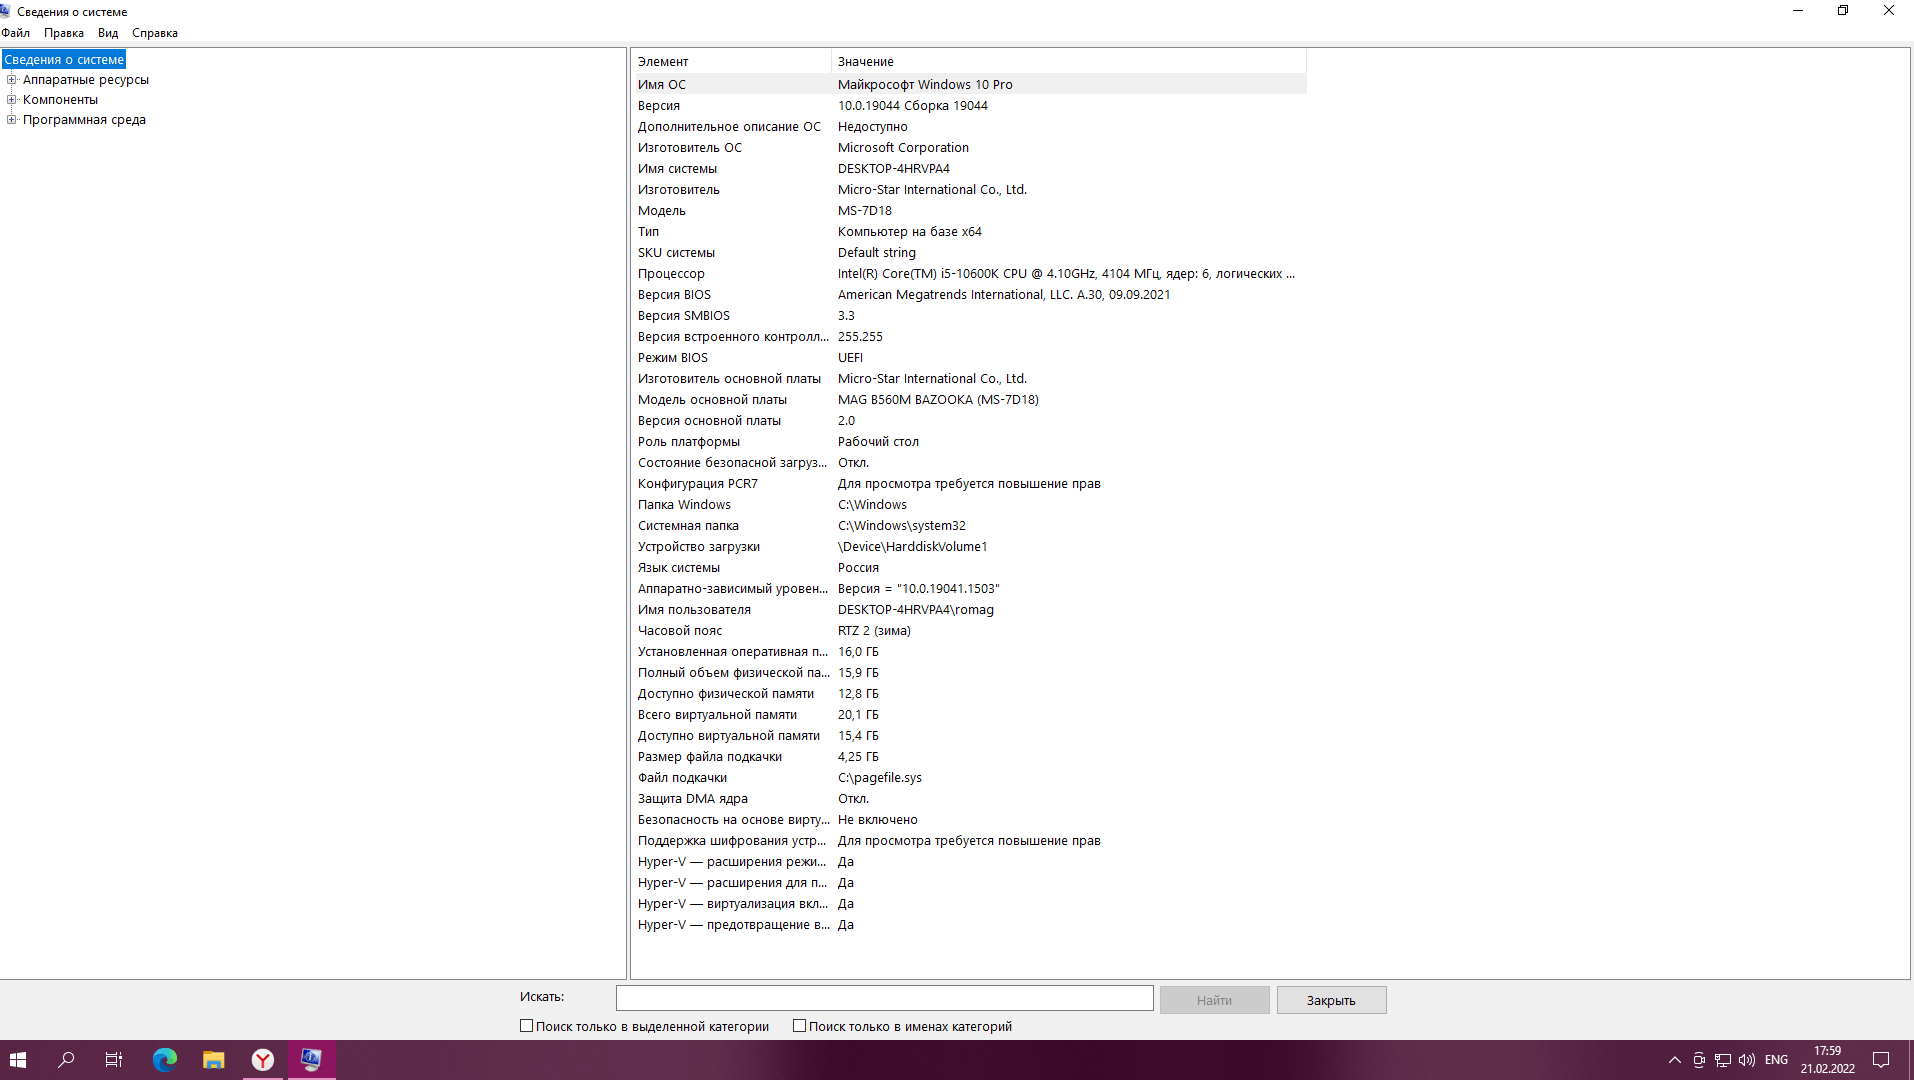Select the Компоненты tree label

pos(60,100)
